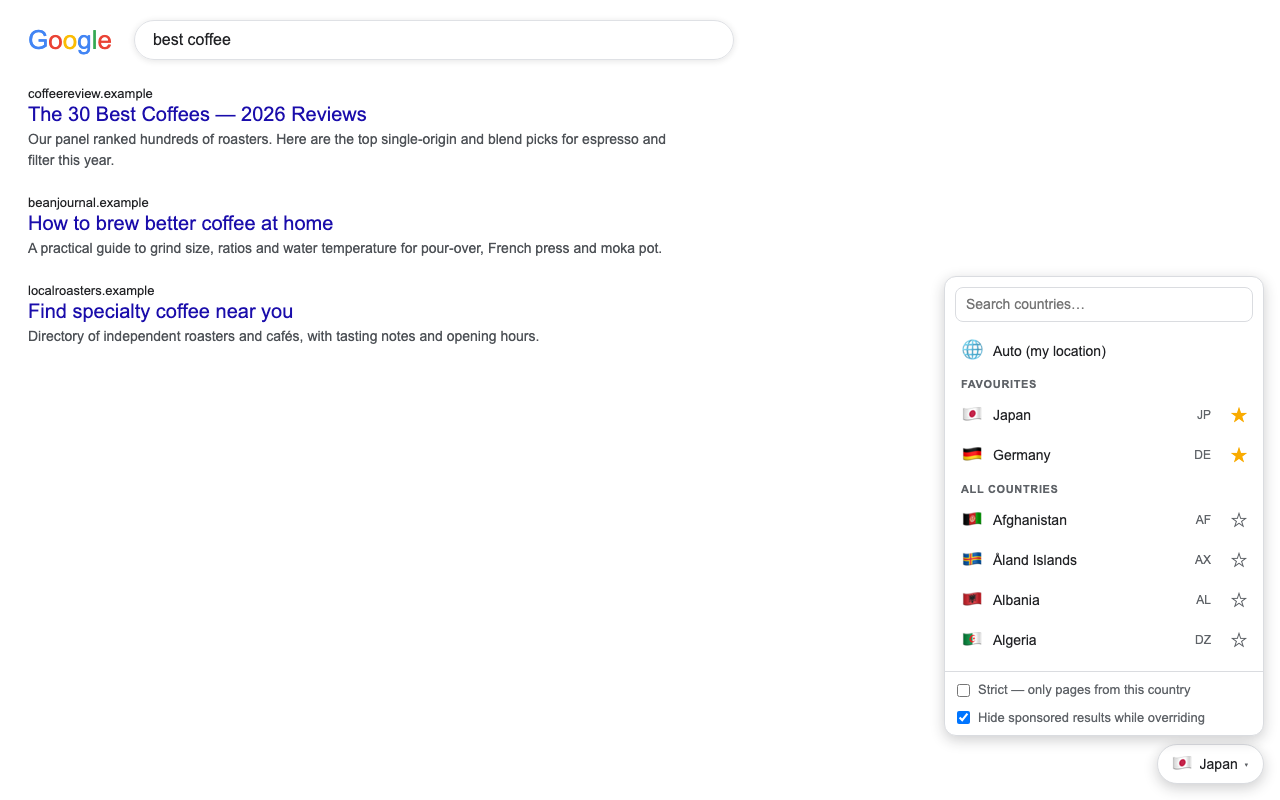Image resolution: width=1280 pixels, height=800 pixels.
Task: Click the coffeereview.example site label
Action: click(90, 94)
